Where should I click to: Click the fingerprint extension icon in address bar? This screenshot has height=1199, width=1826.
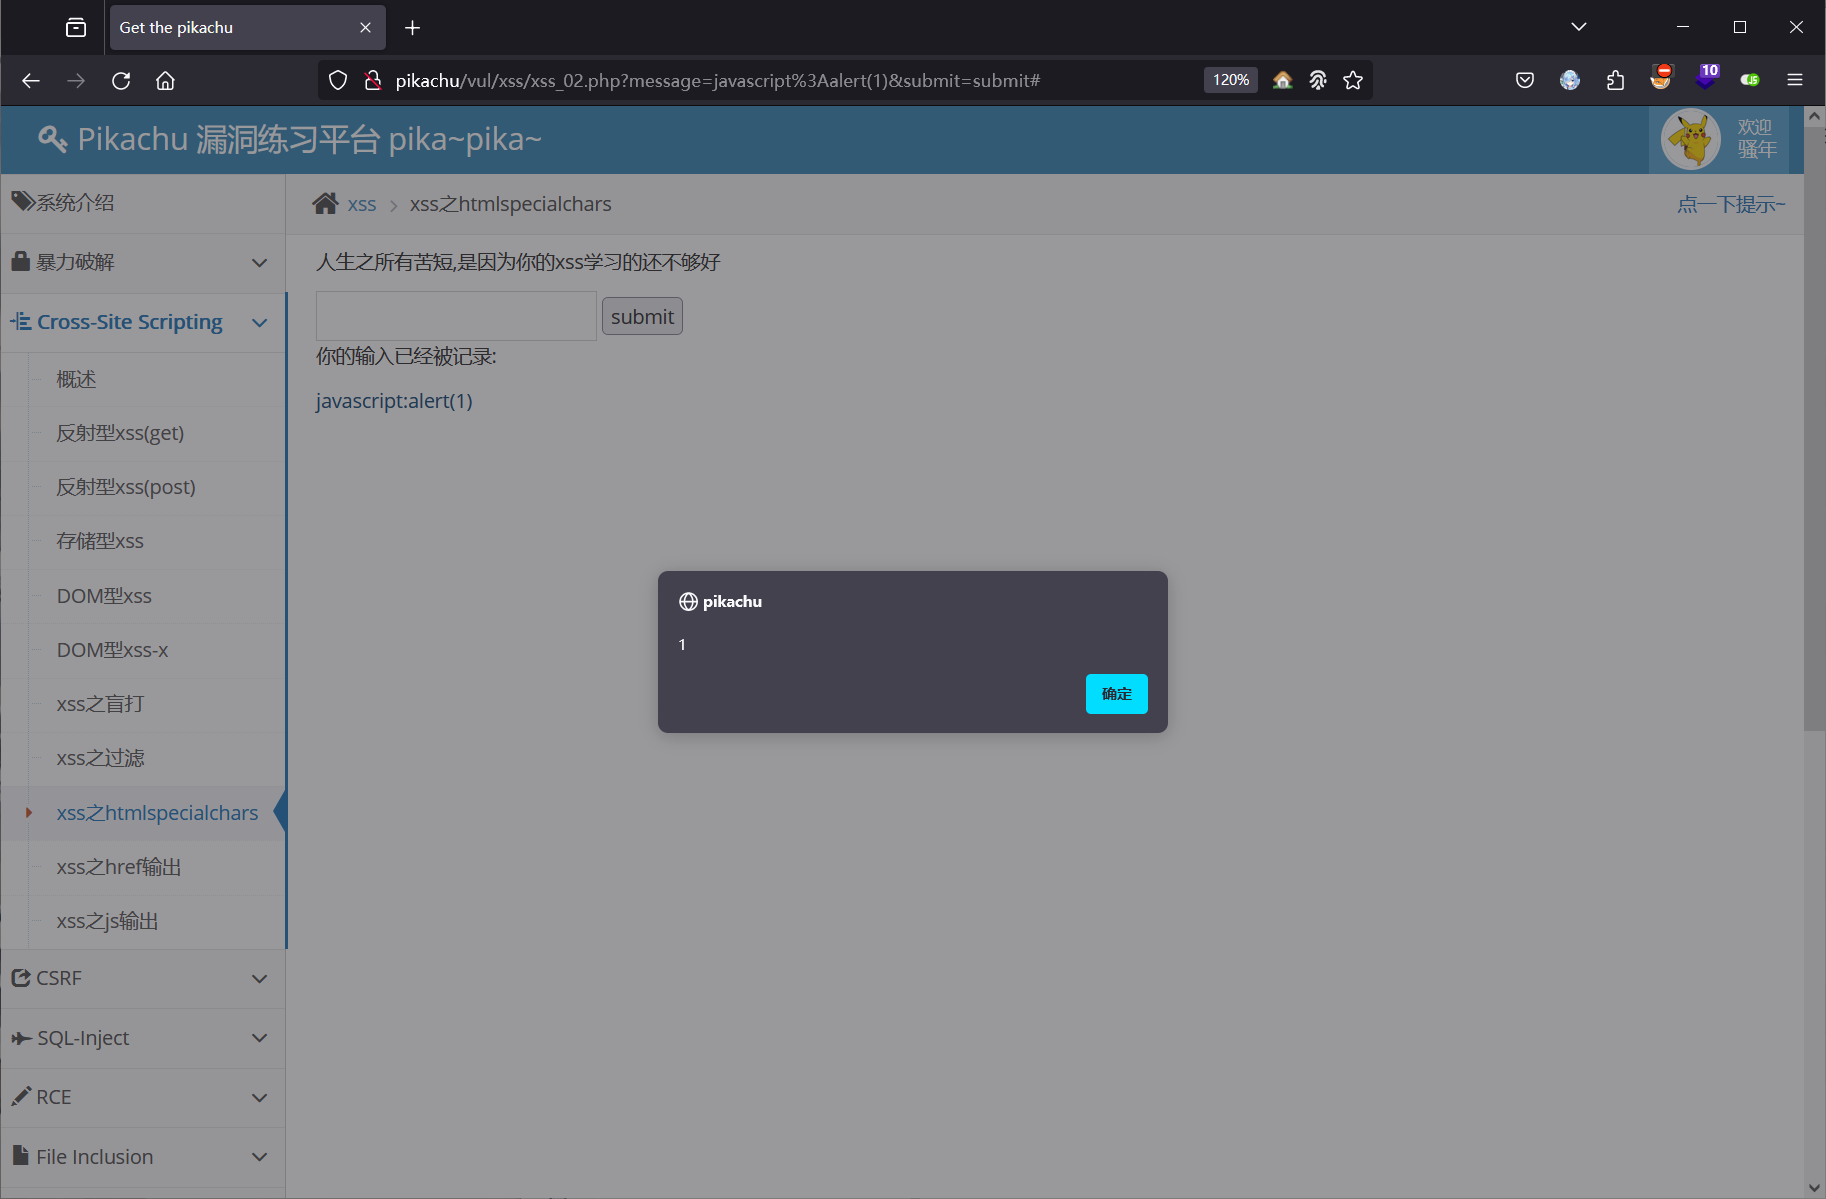click(x=1318, y=80)
